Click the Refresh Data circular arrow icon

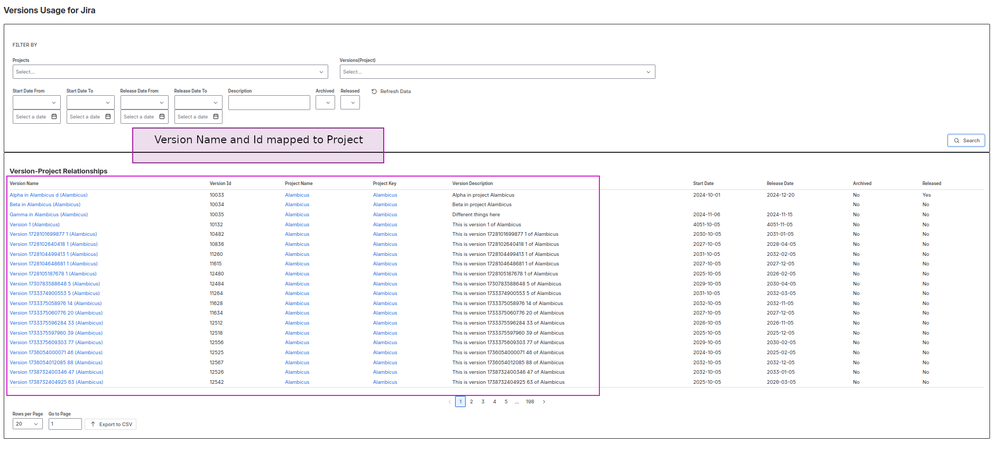[x=374, y=91]
